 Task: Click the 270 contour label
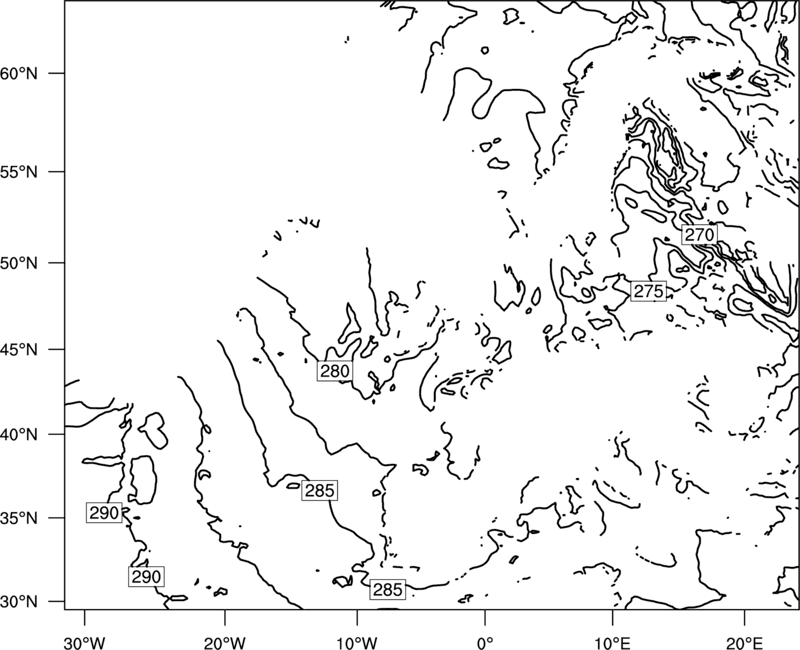point(699,235)
